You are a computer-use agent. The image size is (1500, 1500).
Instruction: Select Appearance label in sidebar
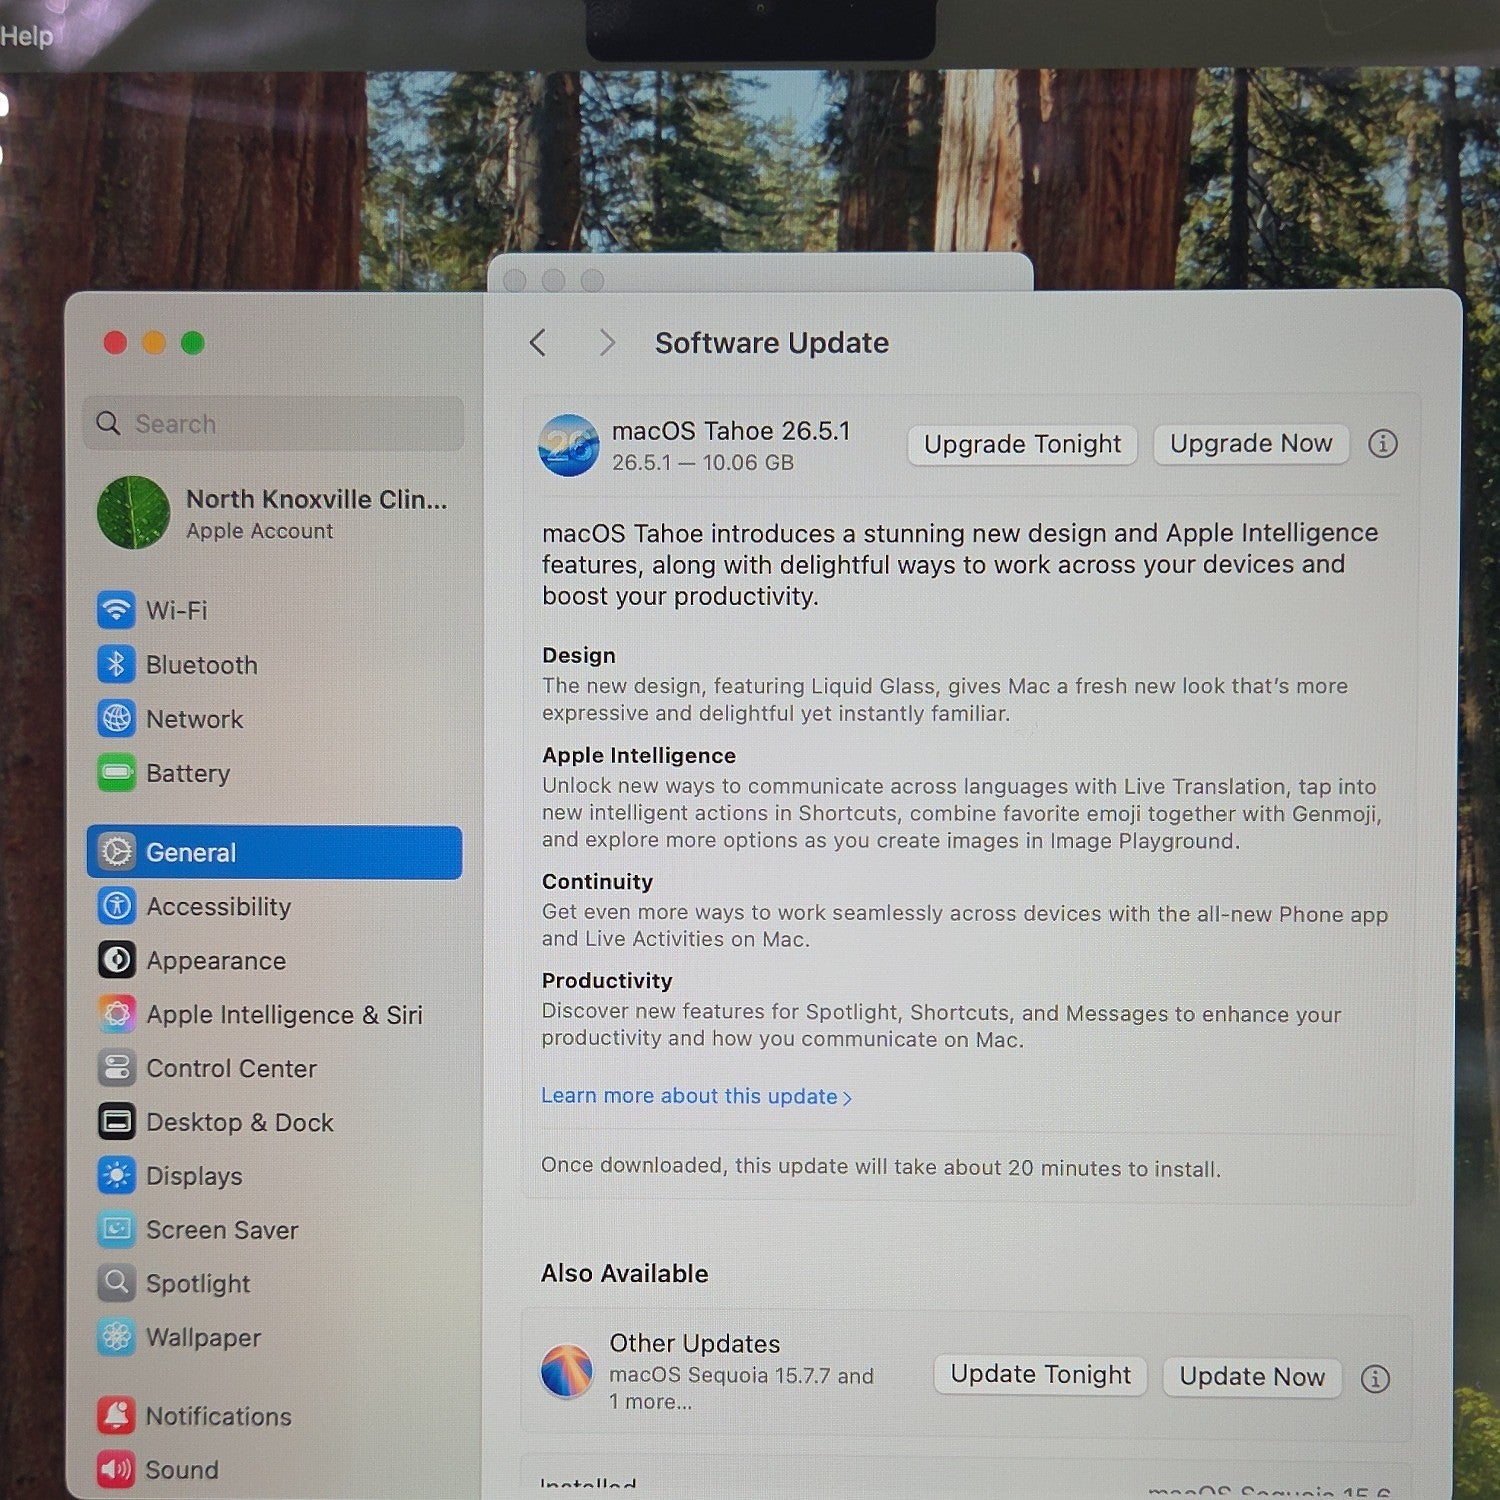216,961
